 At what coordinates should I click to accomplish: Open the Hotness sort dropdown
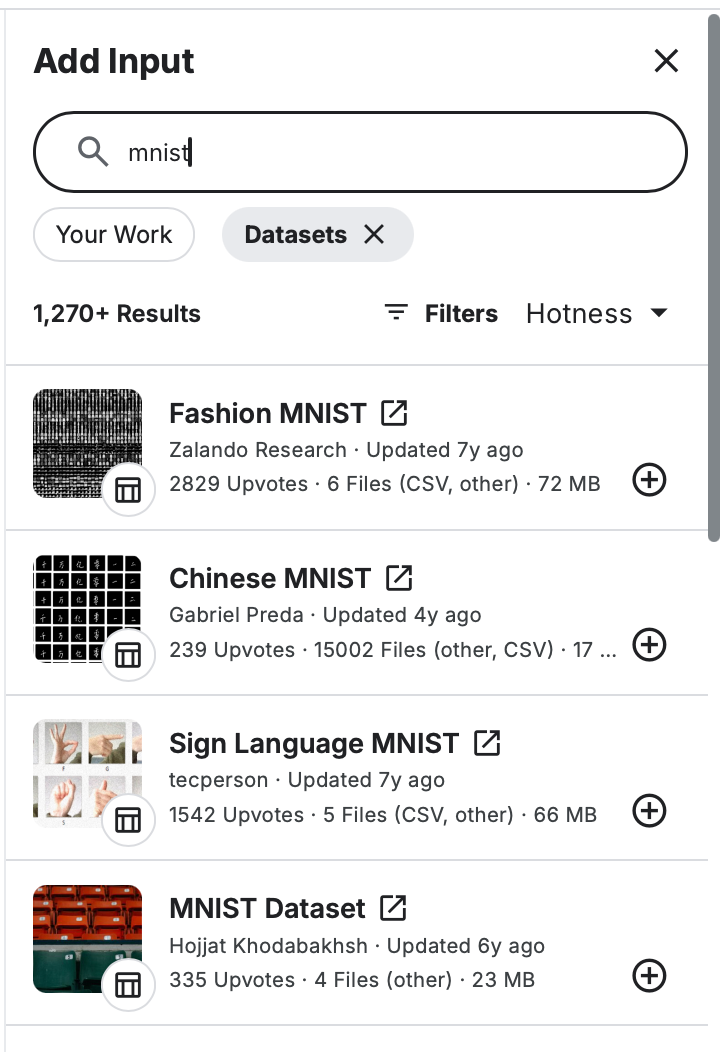(597, 314)
